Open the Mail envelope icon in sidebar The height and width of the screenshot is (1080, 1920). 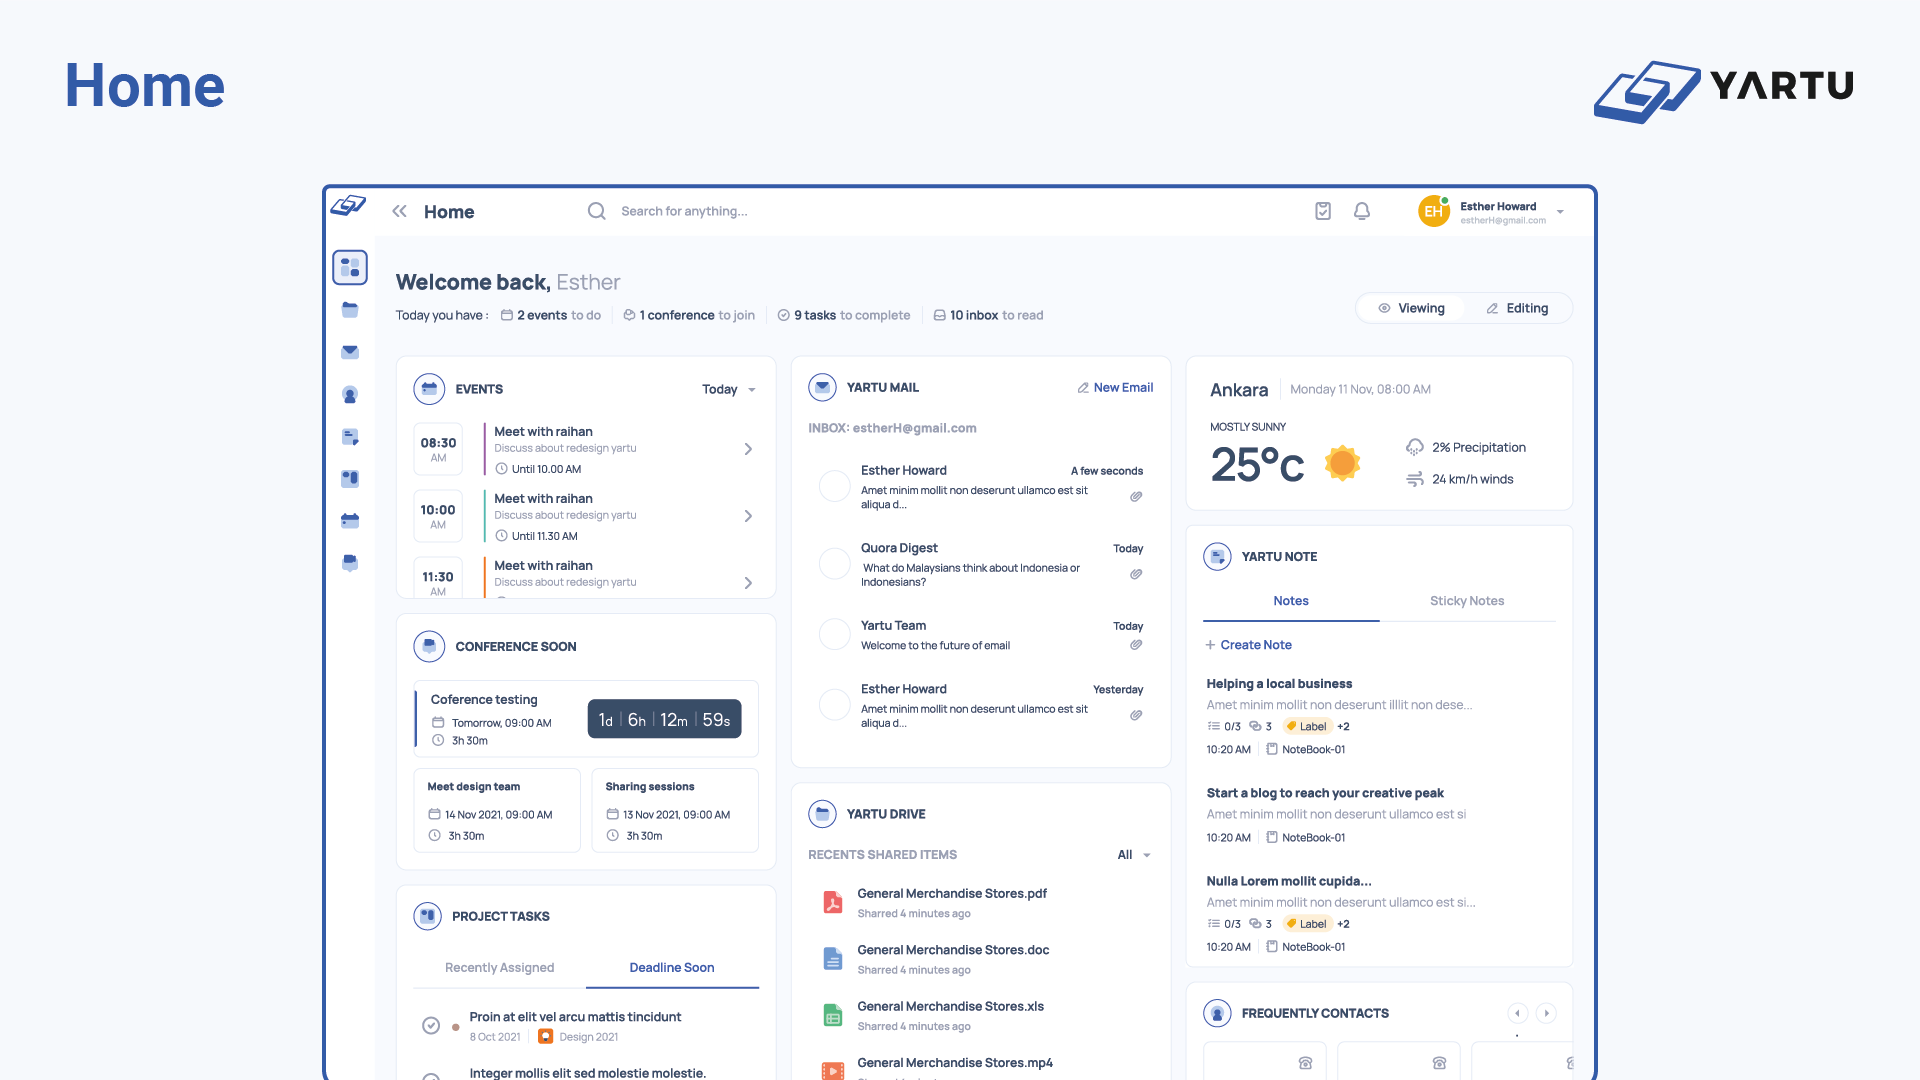(x=350, y=352)
